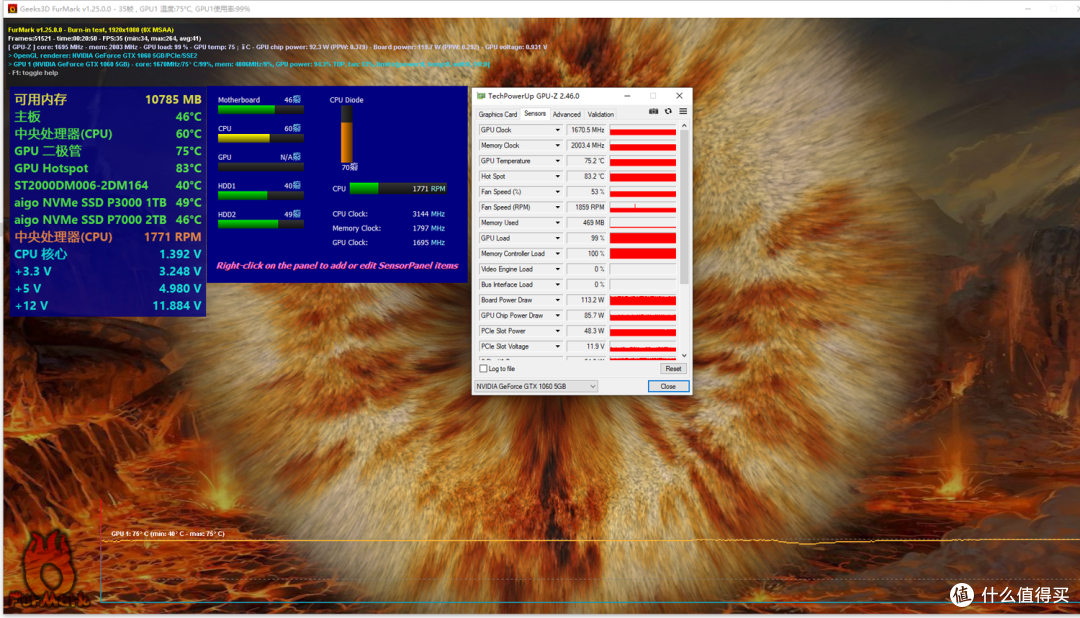Image resolution: width=1080 pixels, height=618 pixels.
Task: Open the Advanced tab in GPU-Z
Action: (566, 114)
